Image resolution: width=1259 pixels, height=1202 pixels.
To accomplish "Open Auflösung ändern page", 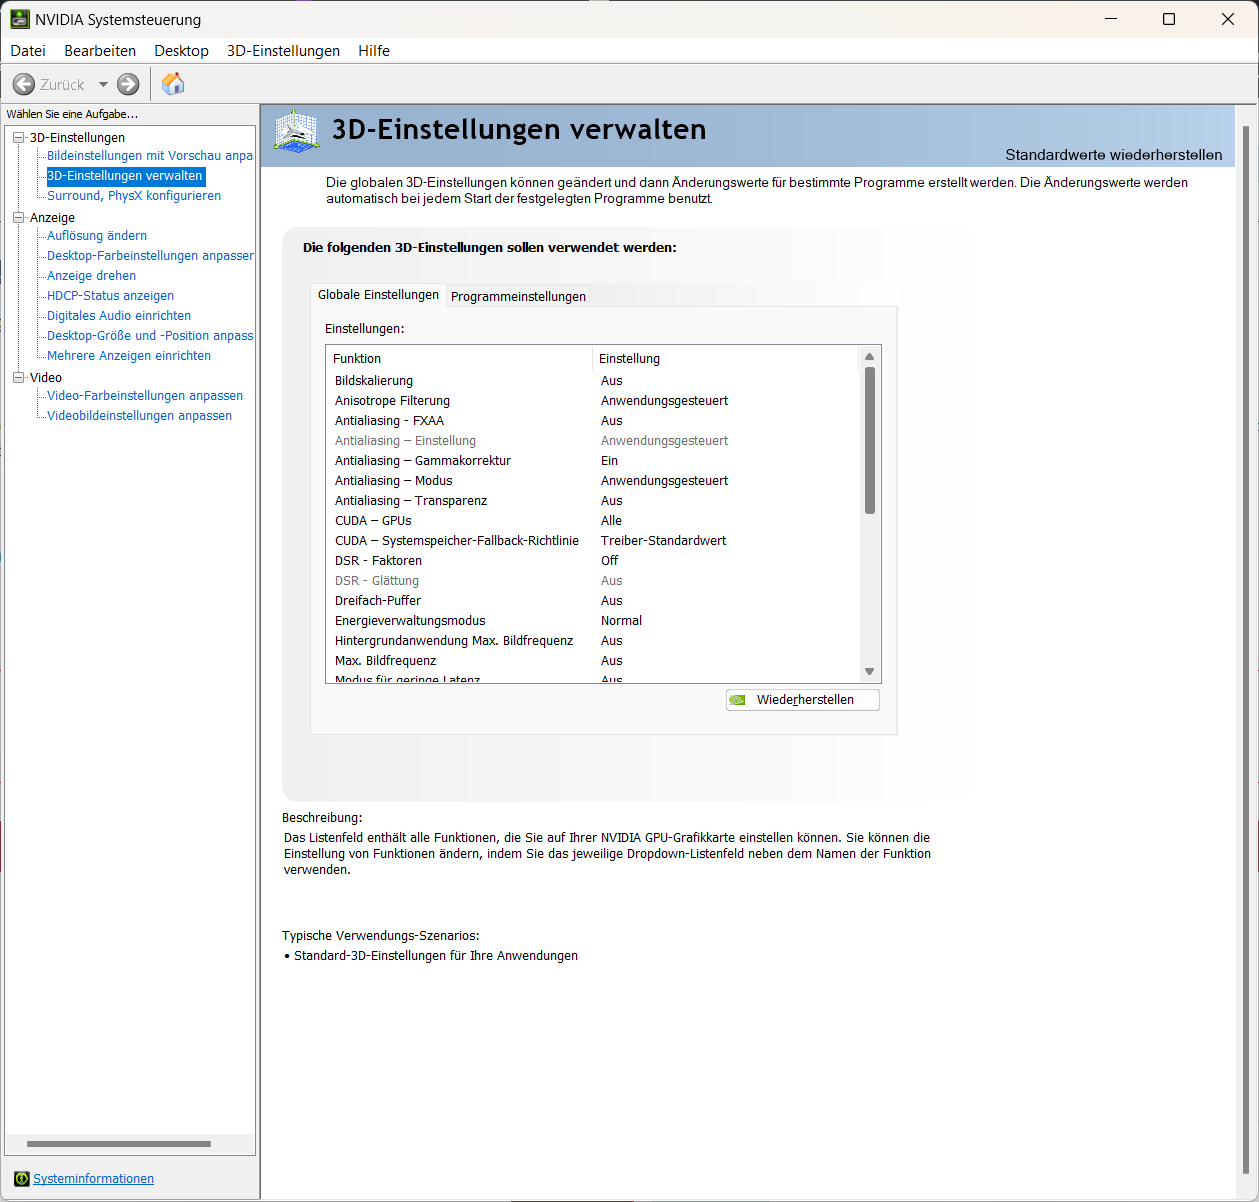I will (x=97, y=236).
